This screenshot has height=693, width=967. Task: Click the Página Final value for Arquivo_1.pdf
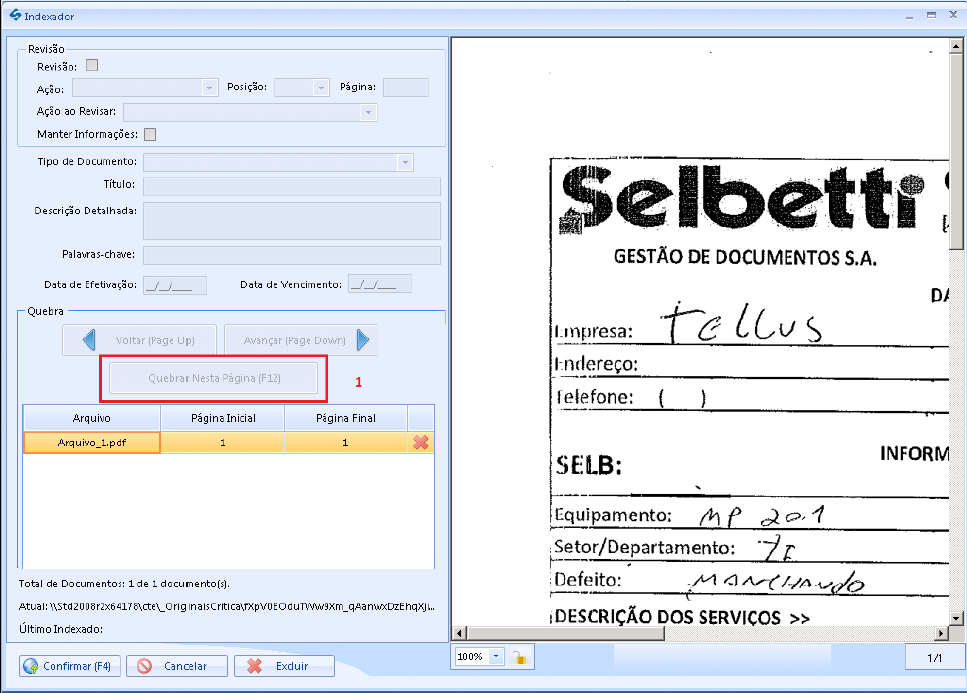345,443
